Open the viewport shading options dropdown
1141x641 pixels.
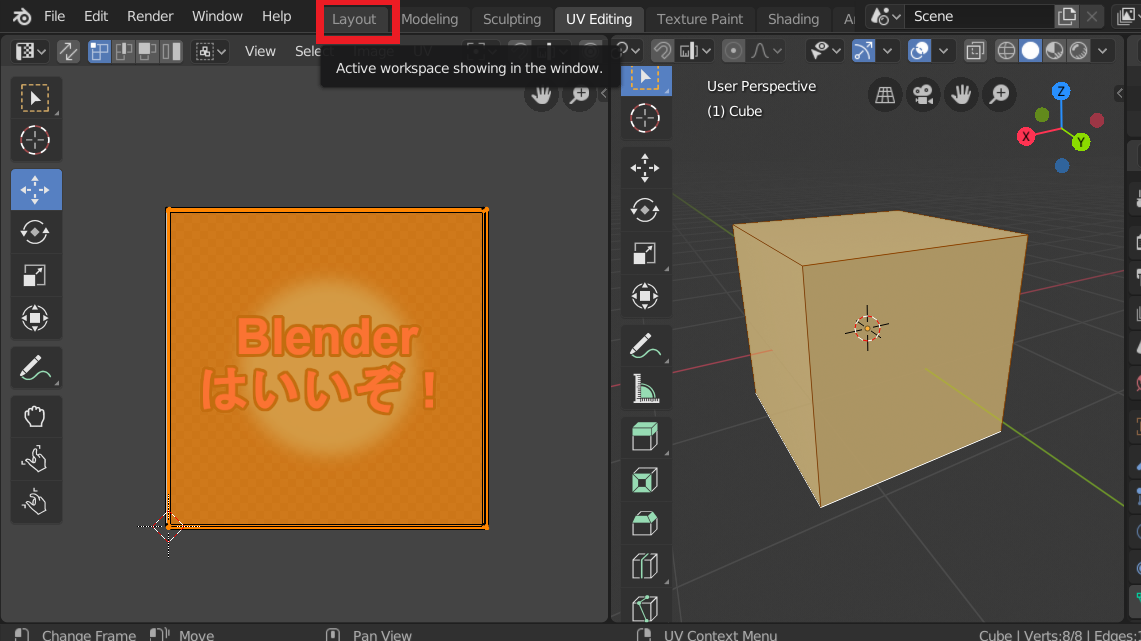point(1102,51)
